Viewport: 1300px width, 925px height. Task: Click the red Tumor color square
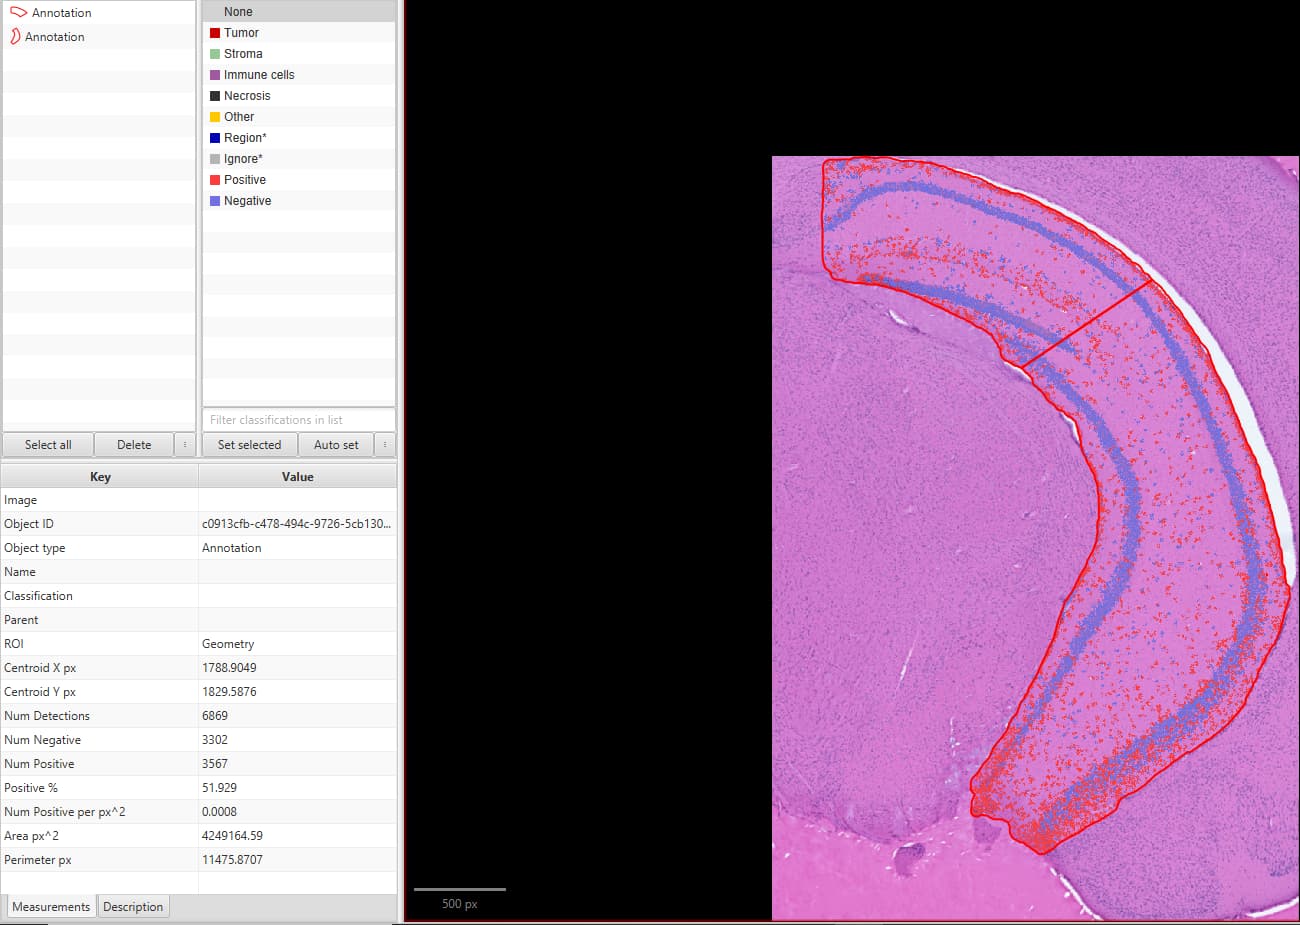coord(213,32)
